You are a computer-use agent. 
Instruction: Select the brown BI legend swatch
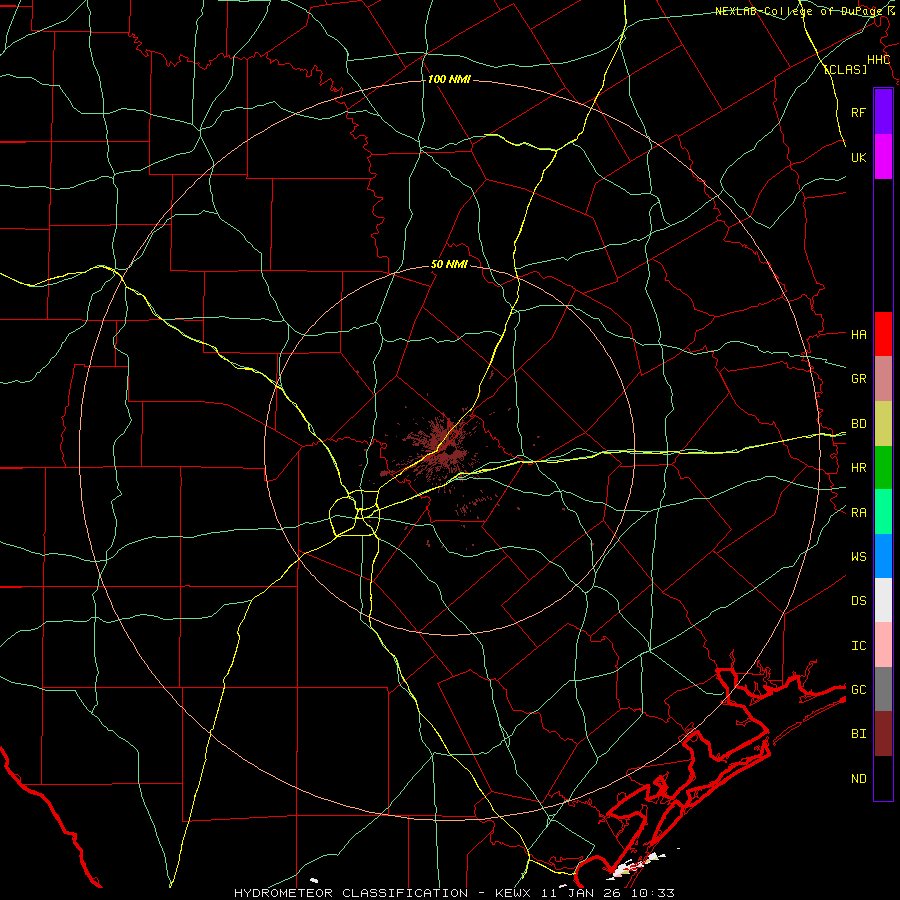pos(883,734)
